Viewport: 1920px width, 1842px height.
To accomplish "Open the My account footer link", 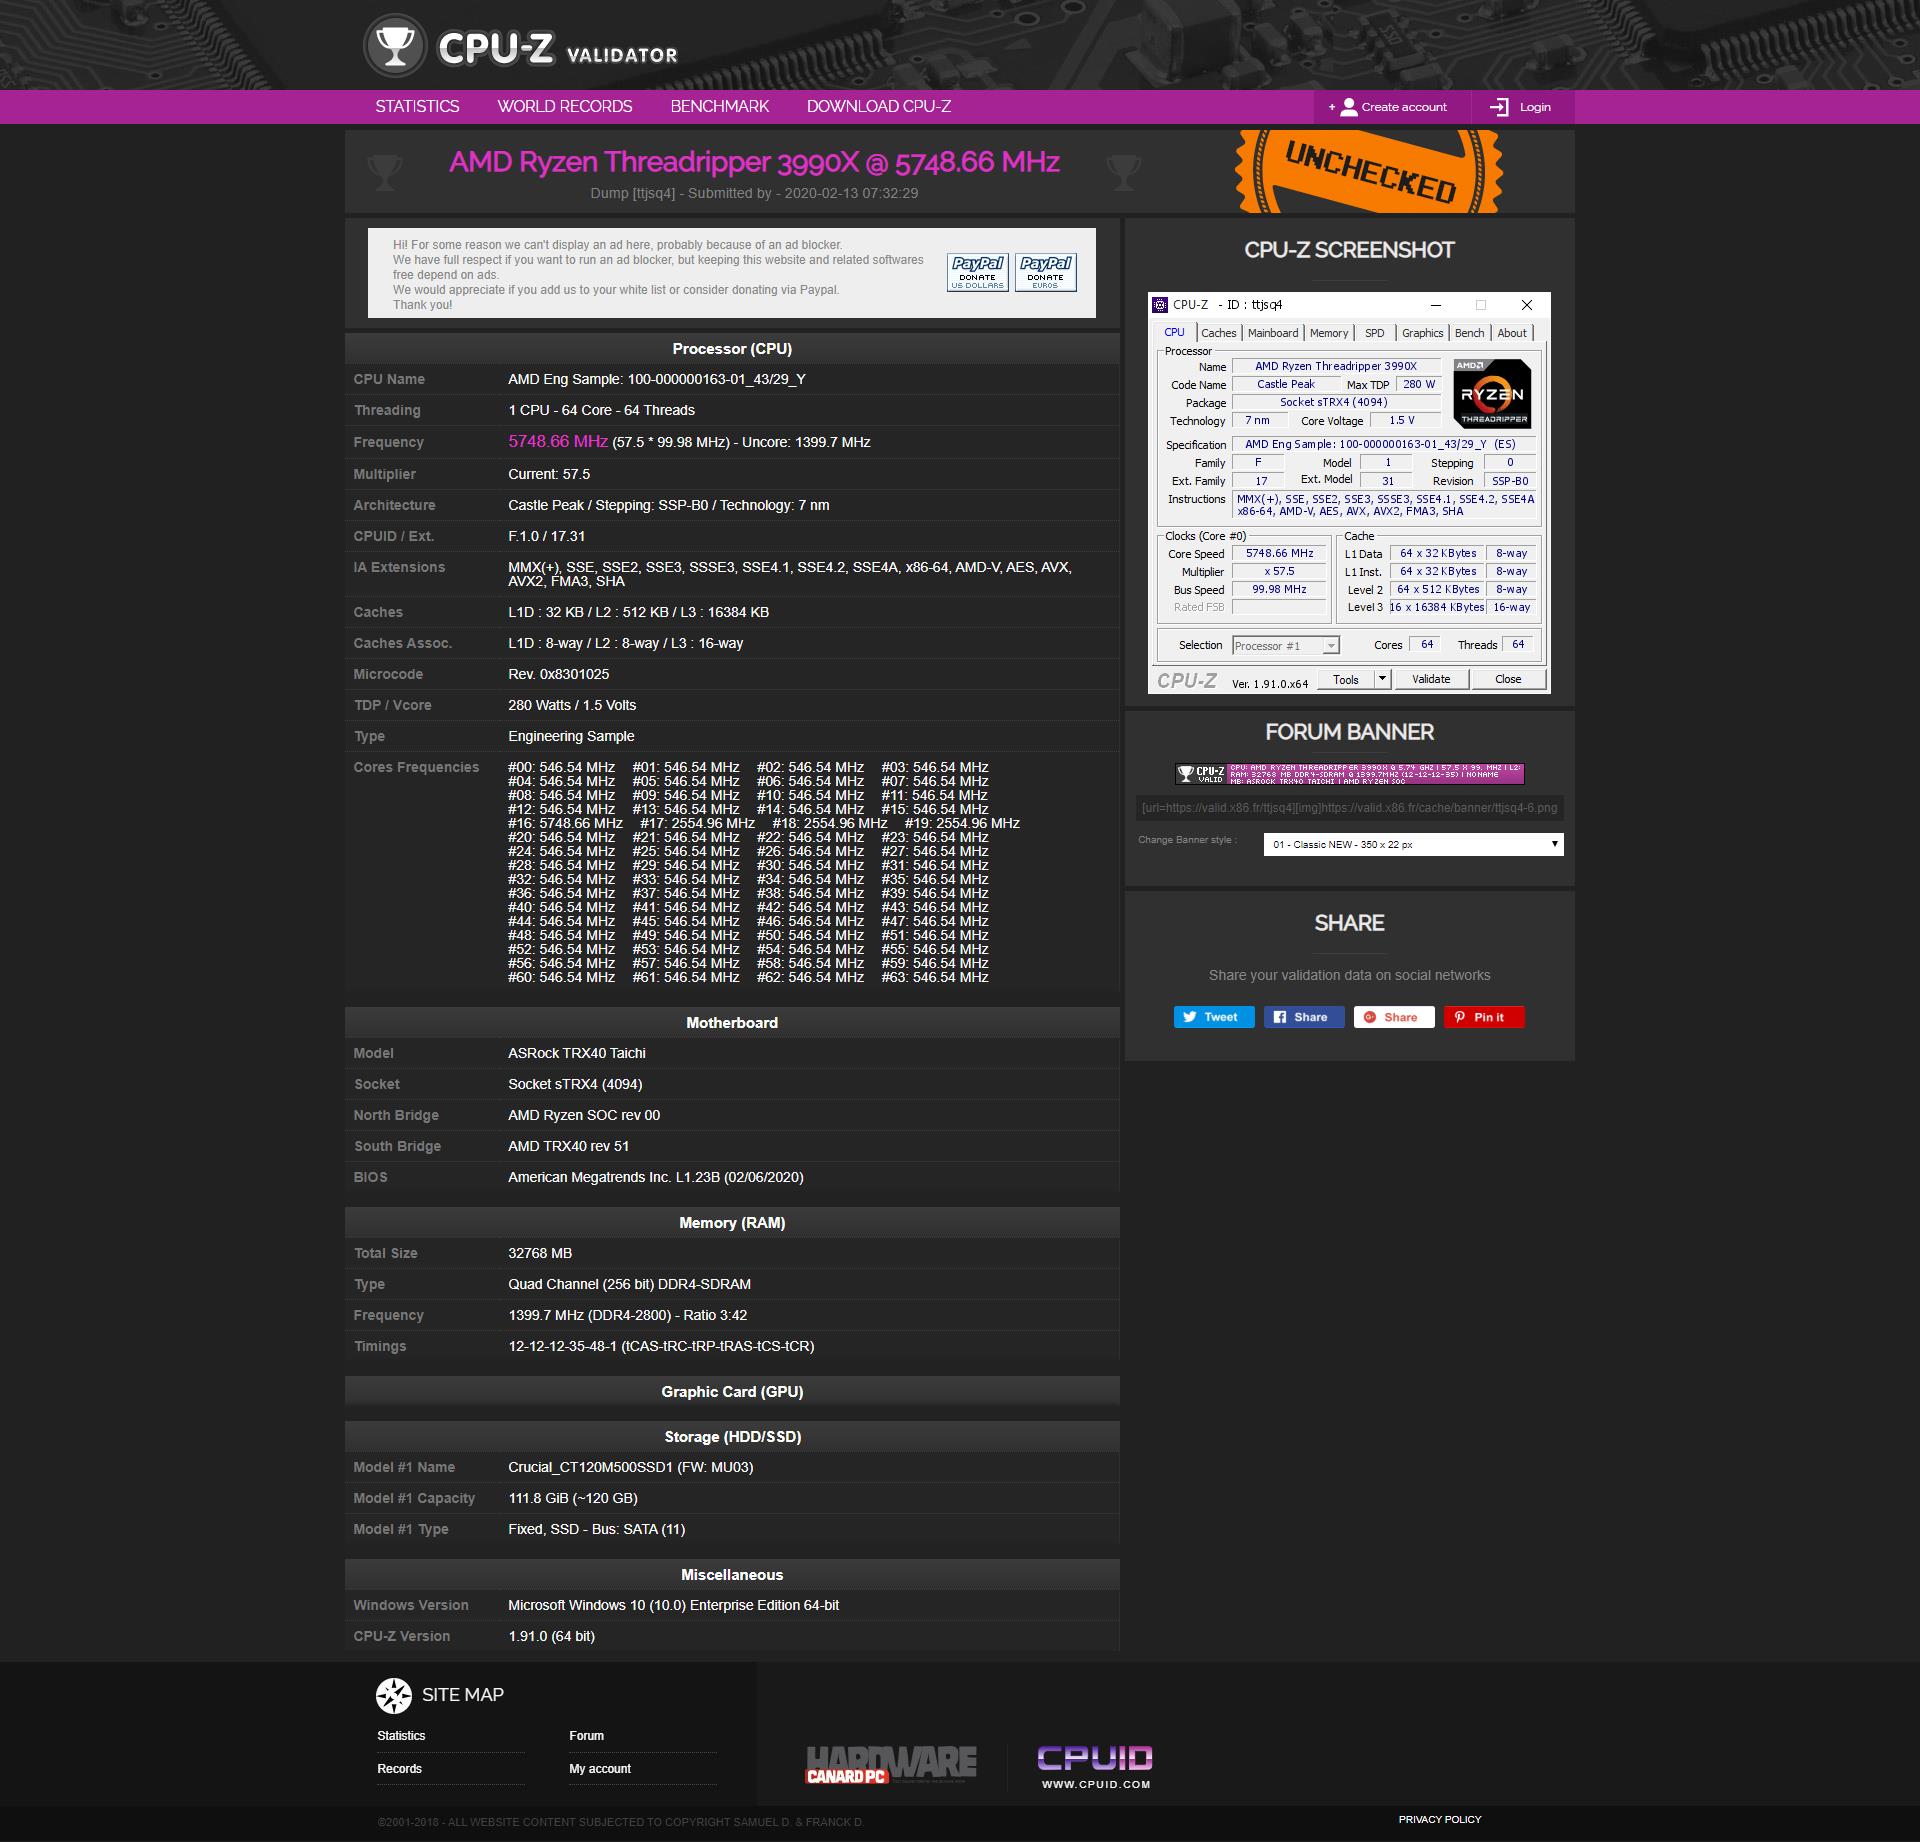I will point(600,1769).
